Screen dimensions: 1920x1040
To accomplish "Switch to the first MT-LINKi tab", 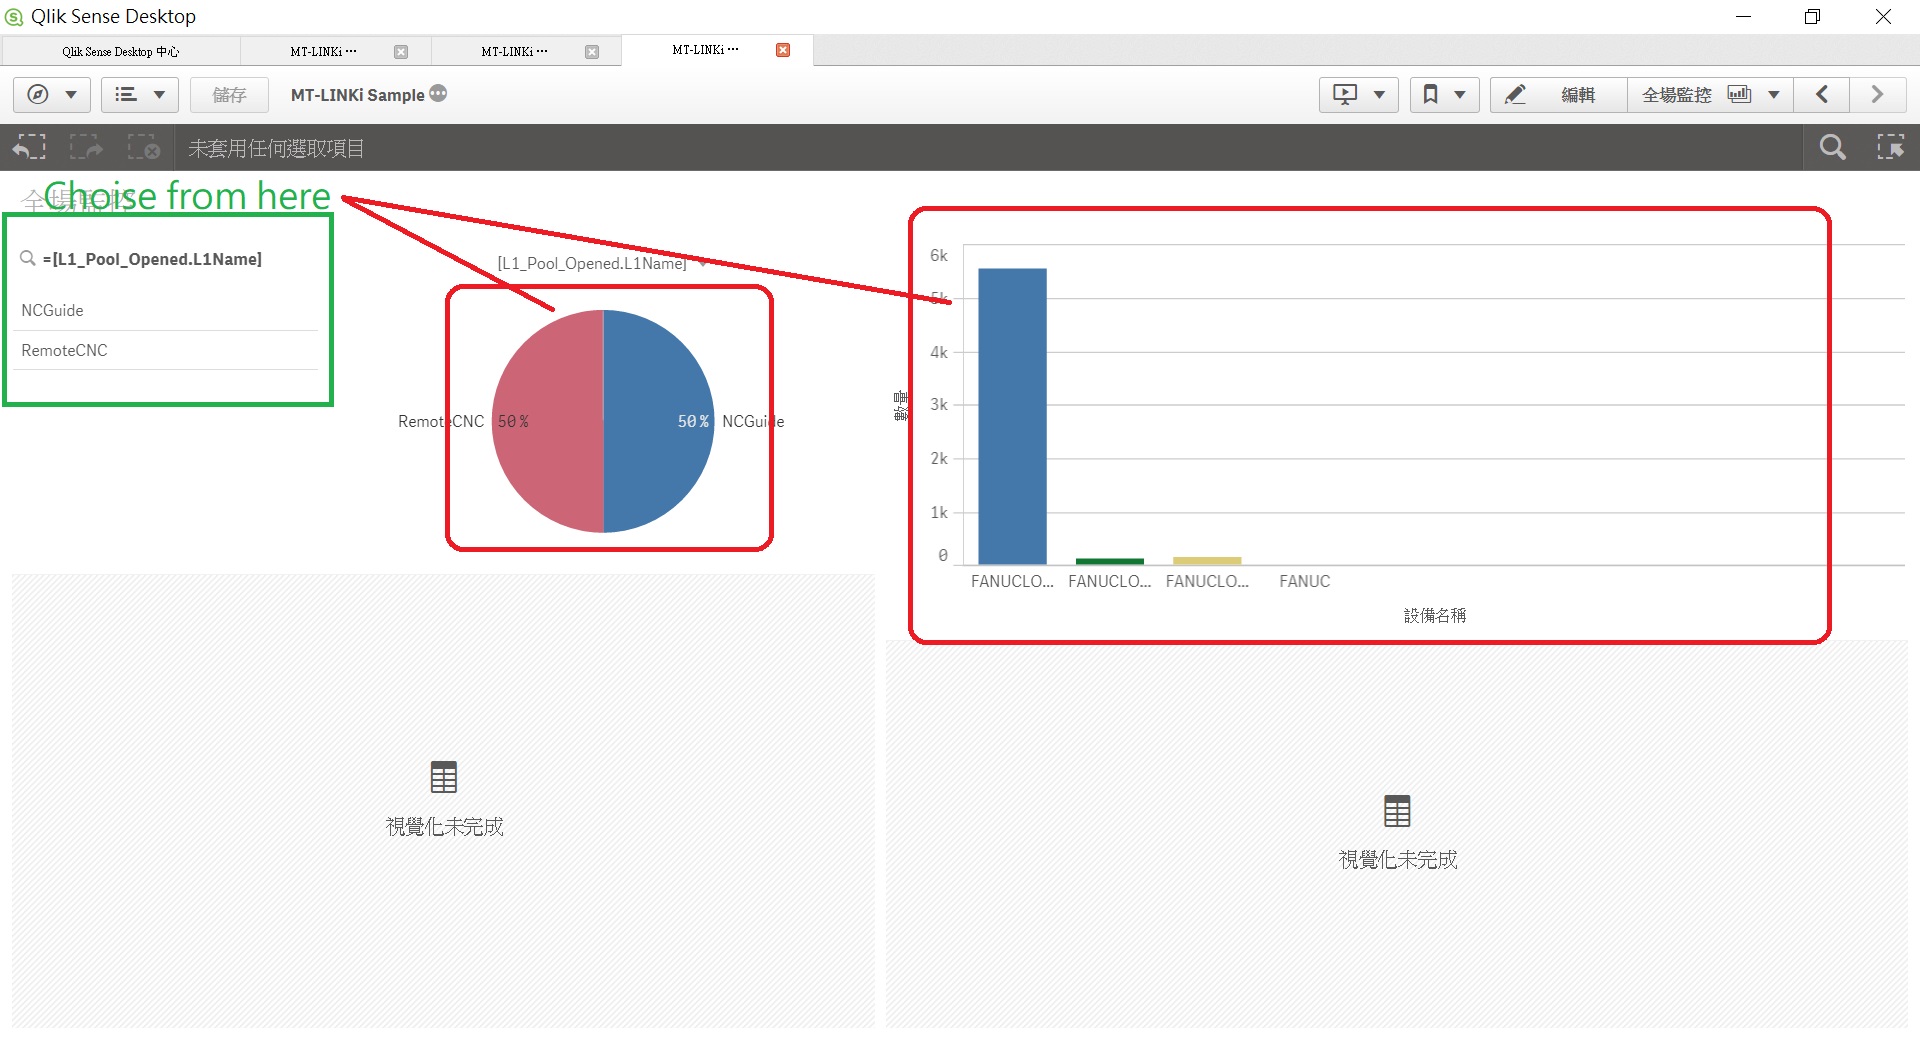I will (322, 51).
